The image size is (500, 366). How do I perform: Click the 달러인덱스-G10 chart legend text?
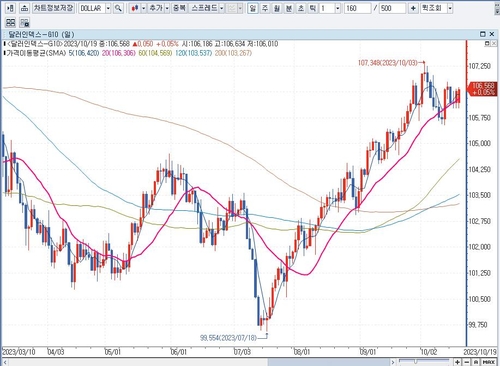click(35, 44)
